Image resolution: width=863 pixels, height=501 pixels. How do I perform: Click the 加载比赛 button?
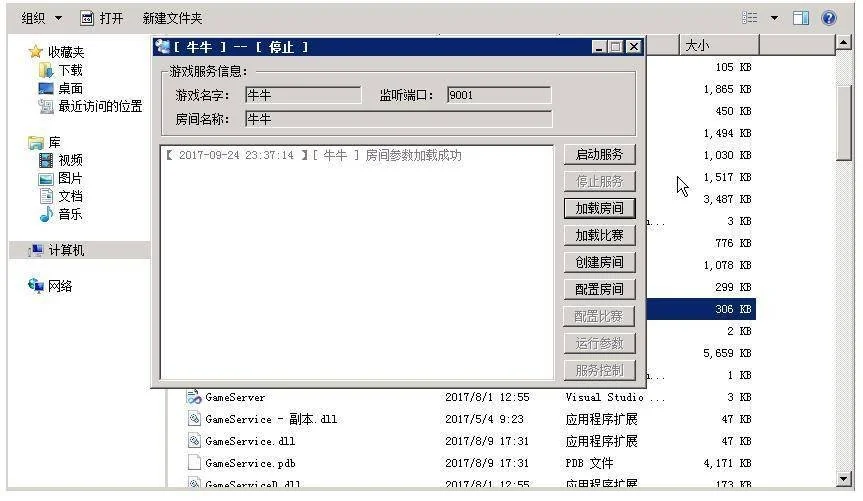point(599,236)
